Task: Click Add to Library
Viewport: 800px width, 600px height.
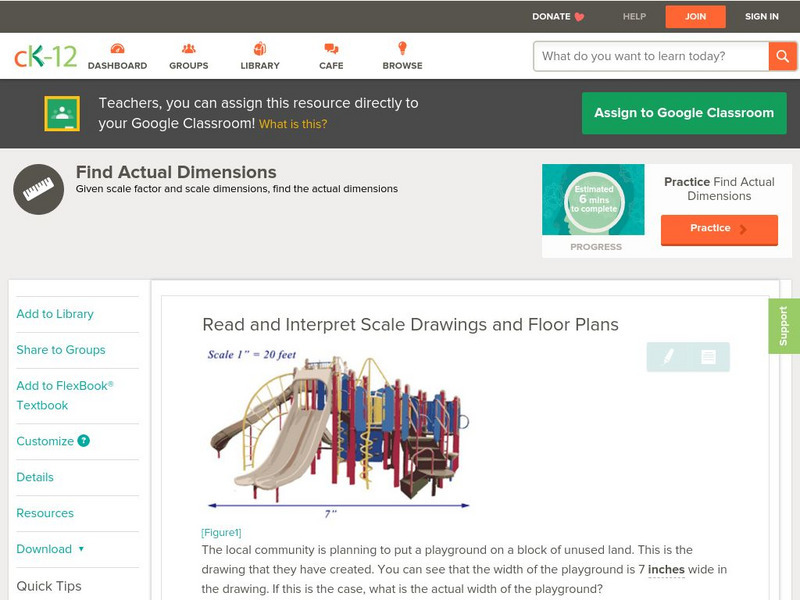Action: pyautogui.click(x=55, y=314)
